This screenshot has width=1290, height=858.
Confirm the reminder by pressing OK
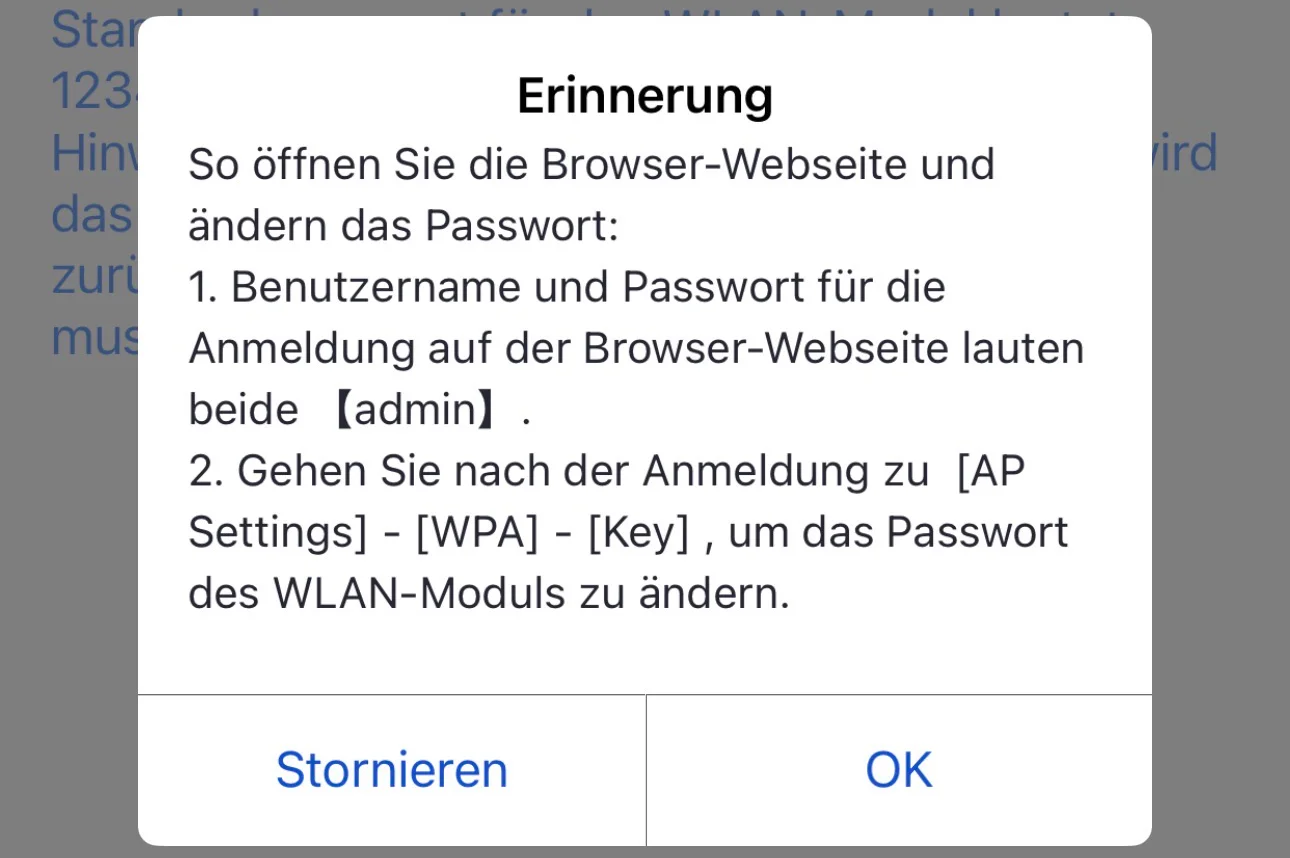pos(897,769)
